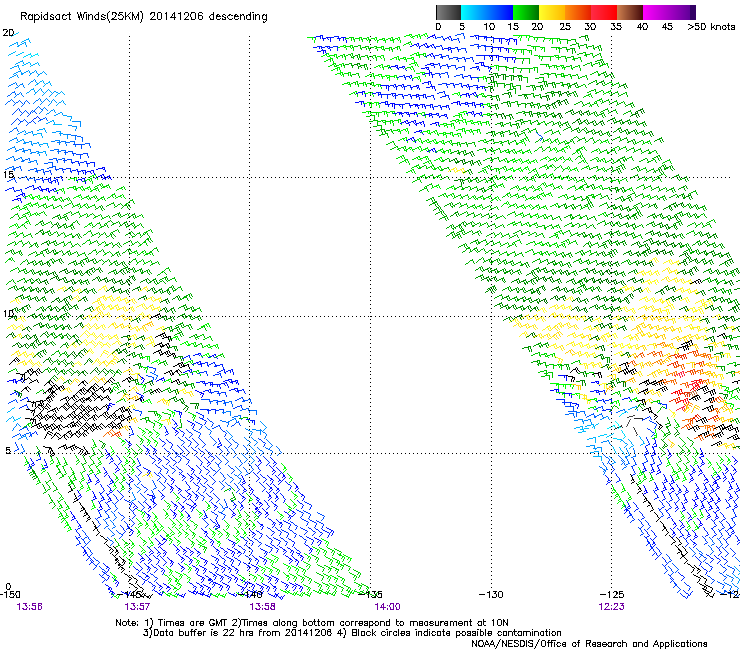This screenshot has width=740, height=650.
Task: Click the 'NOAA/NESDIS/Office of Research and Applications' credit
Action: [x=589, y=644]
